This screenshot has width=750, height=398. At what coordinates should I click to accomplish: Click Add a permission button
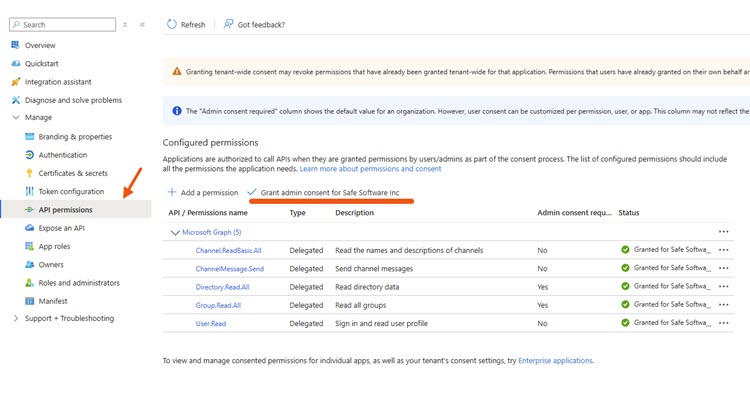pyautogui.click(x=203, y=192)
